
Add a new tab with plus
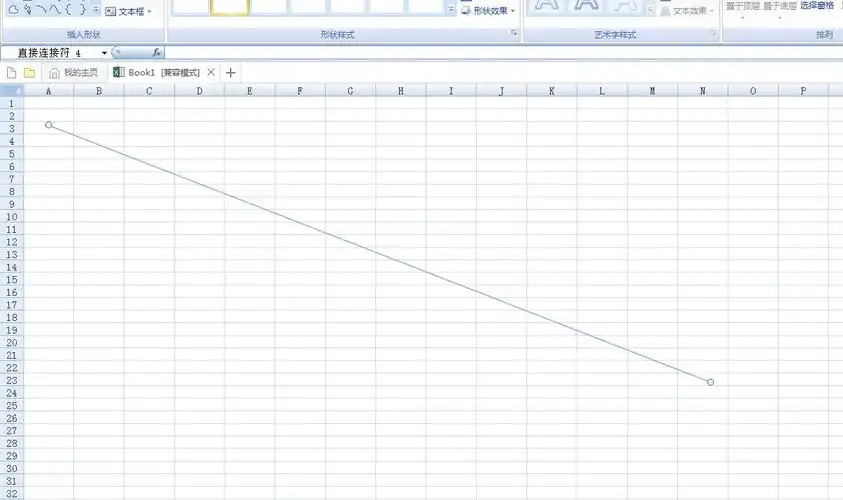coord(231,73)
